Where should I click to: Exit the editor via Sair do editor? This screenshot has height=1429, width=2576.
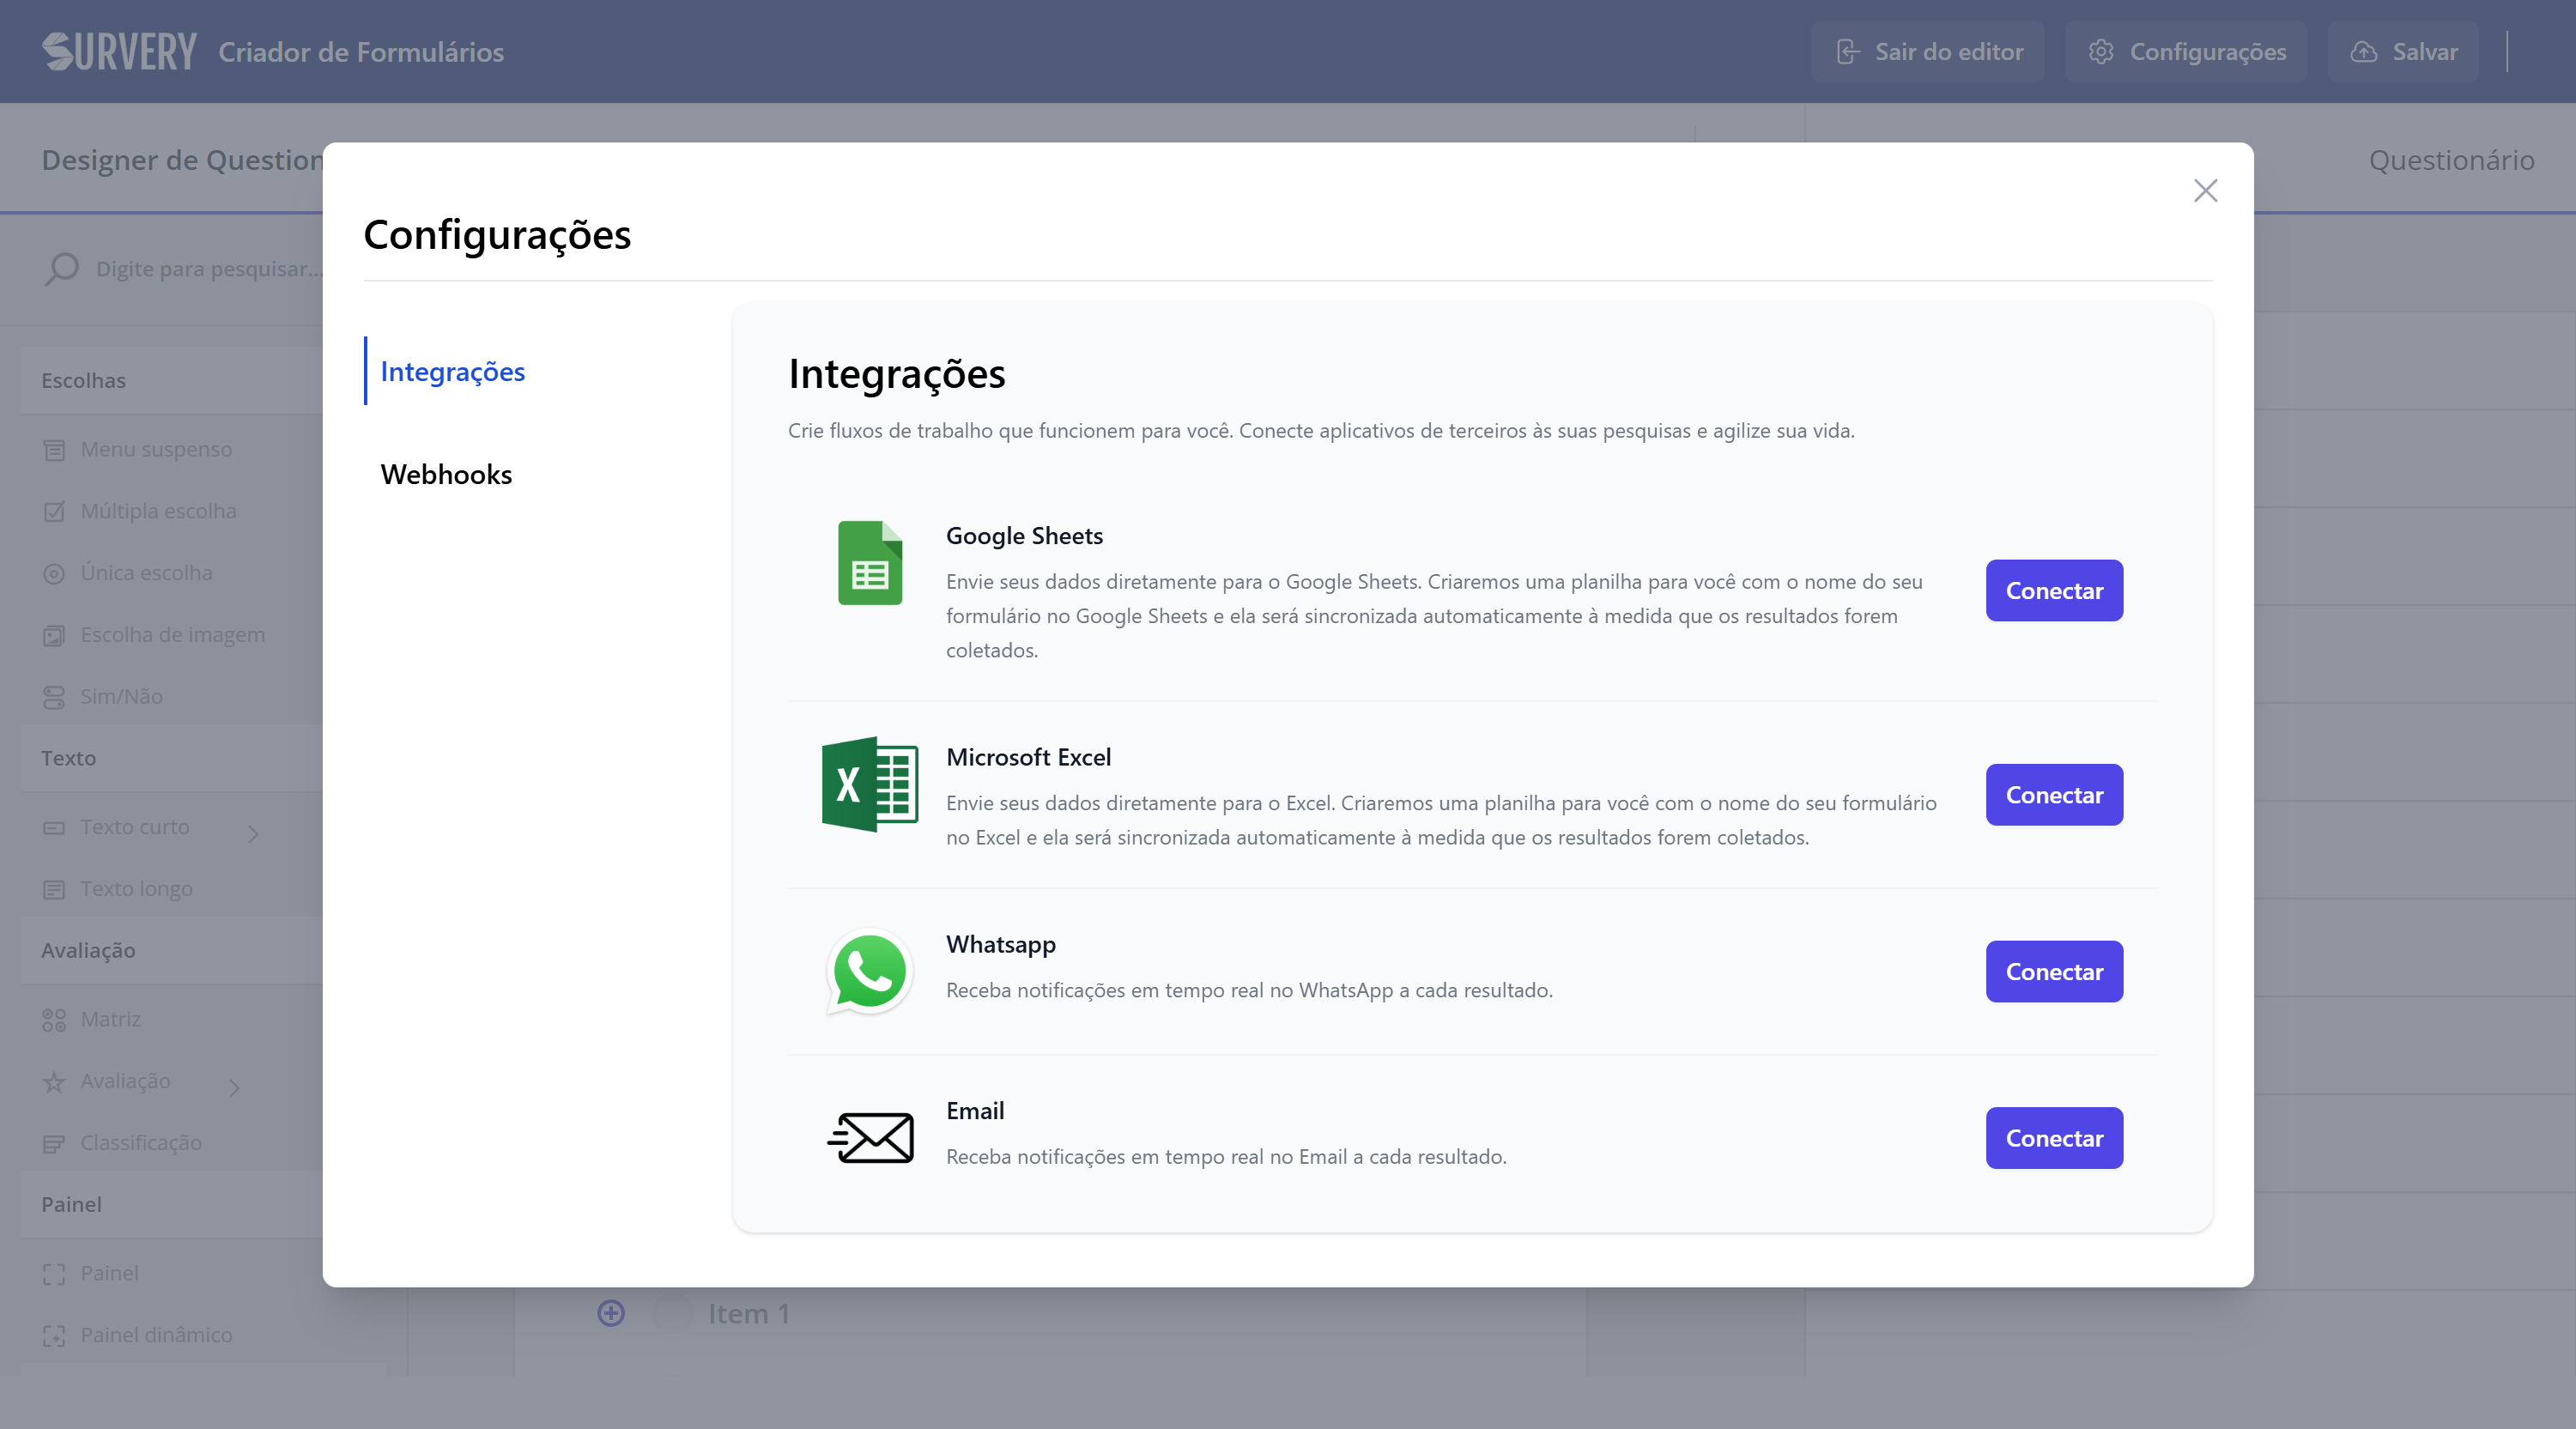pos(1929,51)
